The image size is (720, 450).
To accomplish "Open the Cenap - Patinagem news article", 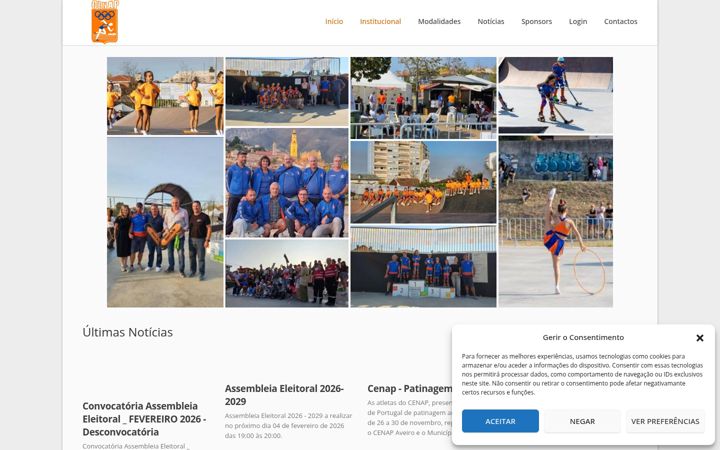I will click(410, 388).
